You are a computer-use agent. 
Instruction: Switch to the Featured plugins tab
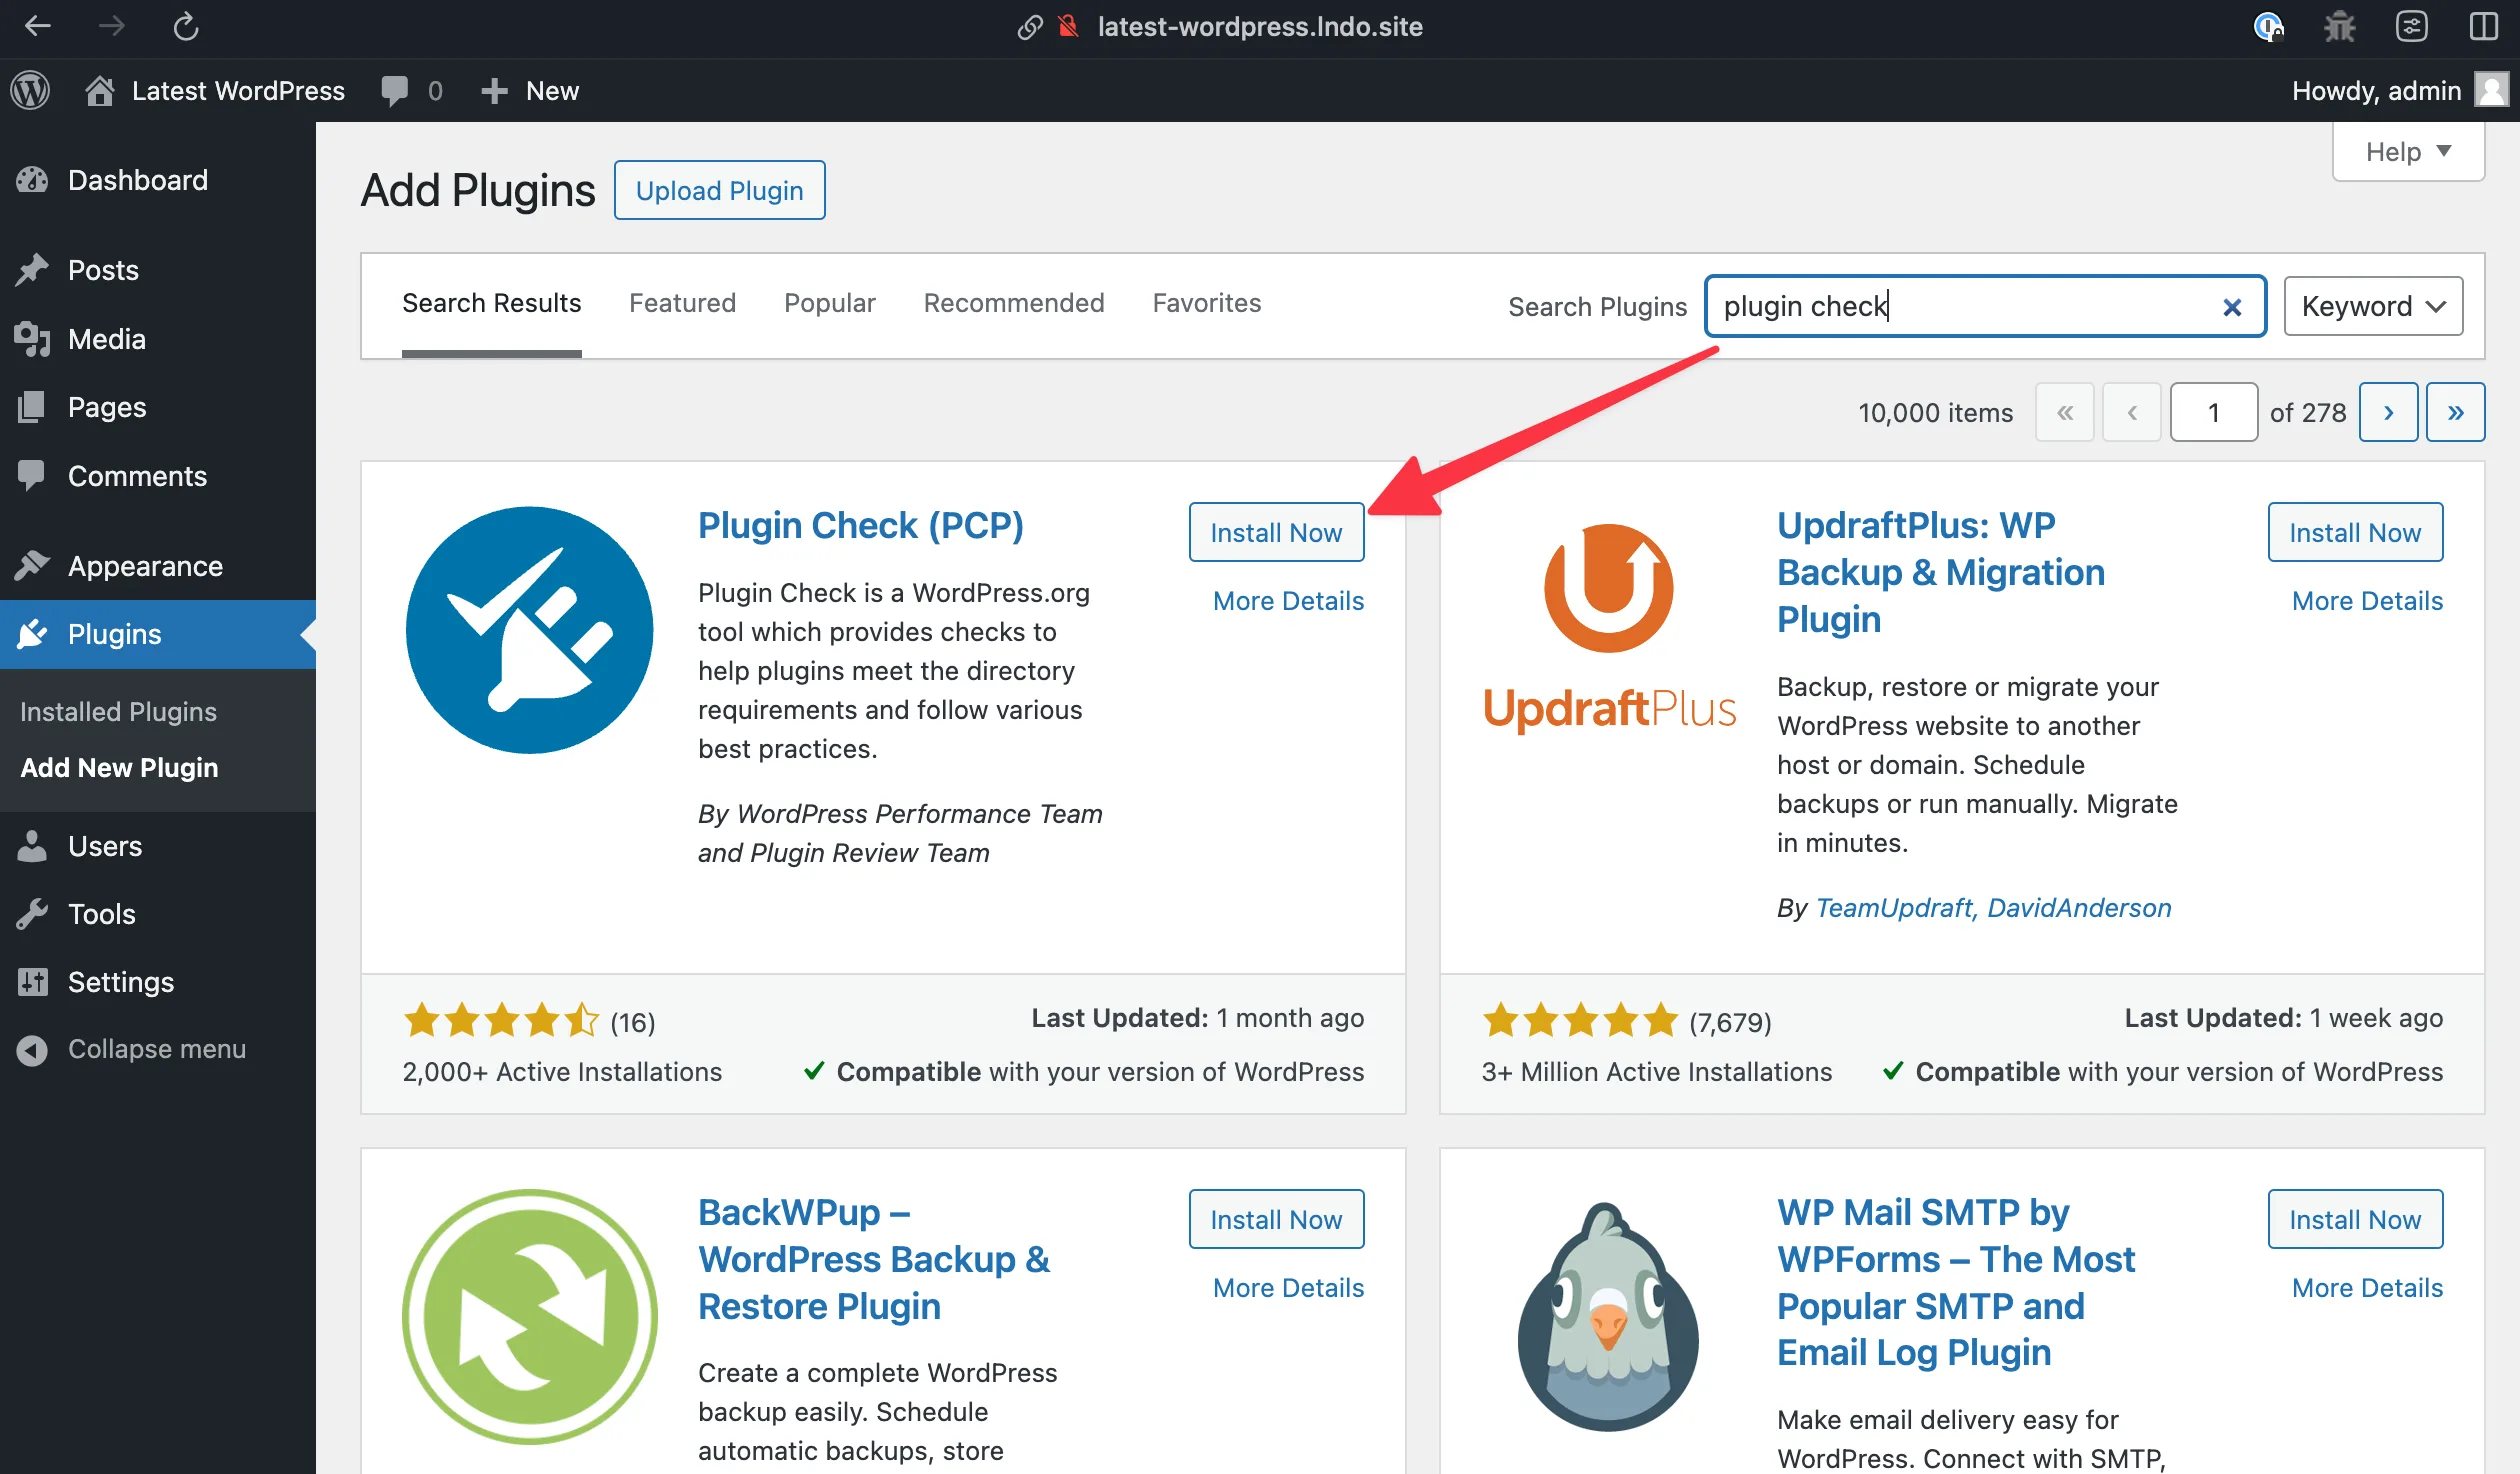682,303
